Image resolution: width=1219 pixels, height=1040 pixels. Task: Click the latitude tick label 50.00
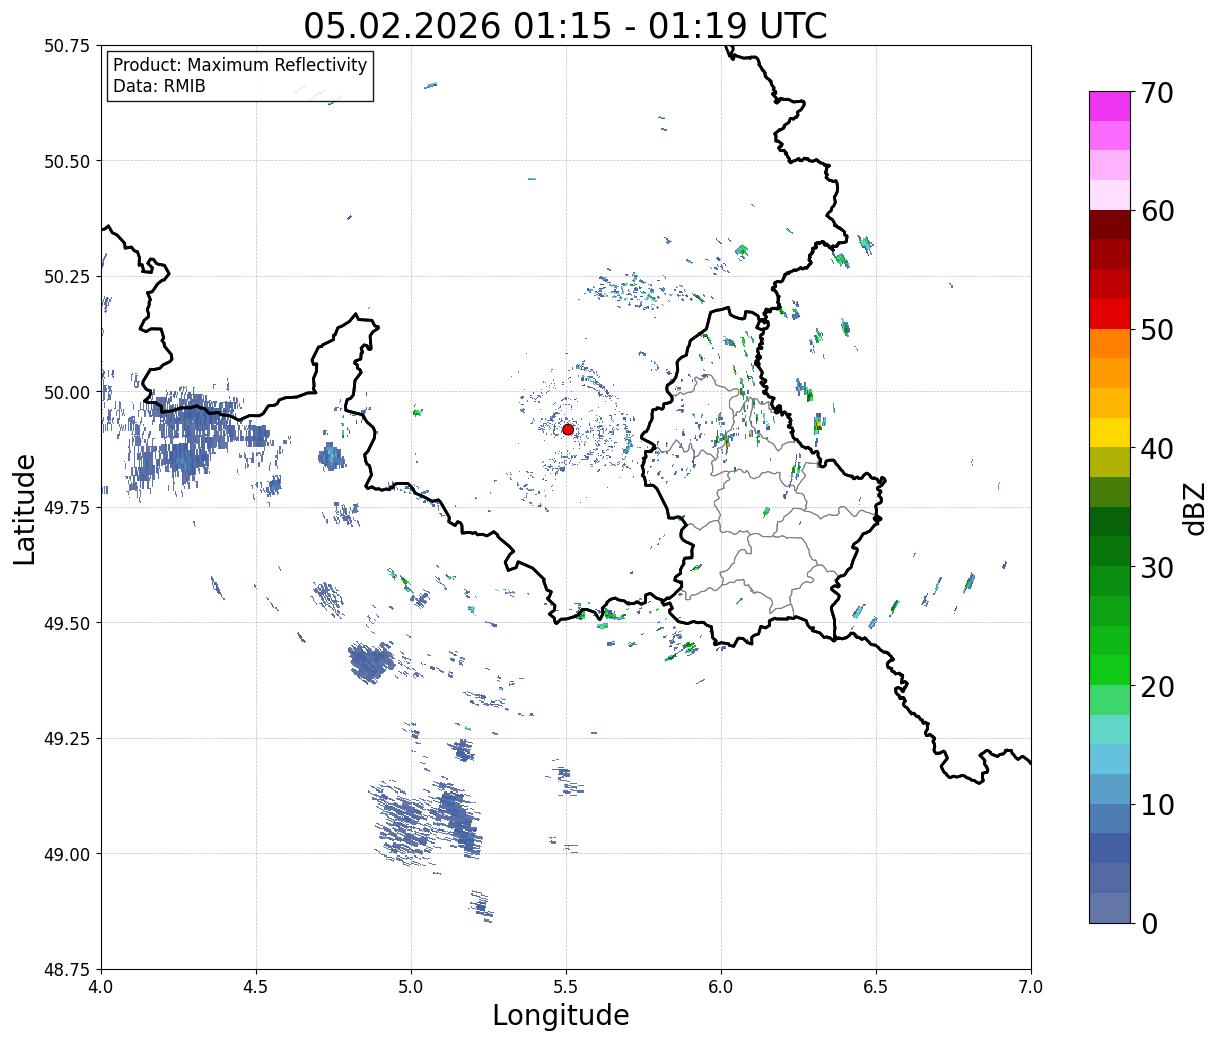pos(66,392)
